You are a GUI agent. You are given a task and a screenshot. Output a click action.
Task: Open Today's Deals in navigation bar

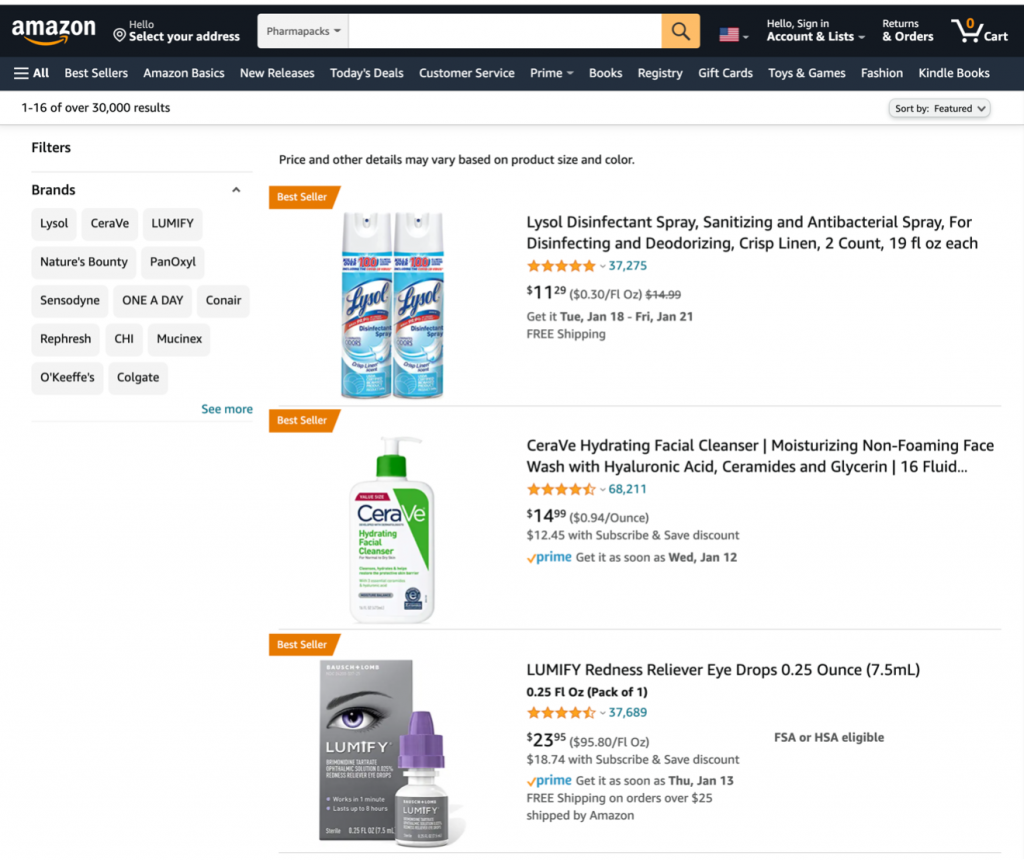click(x=367, y=73)
